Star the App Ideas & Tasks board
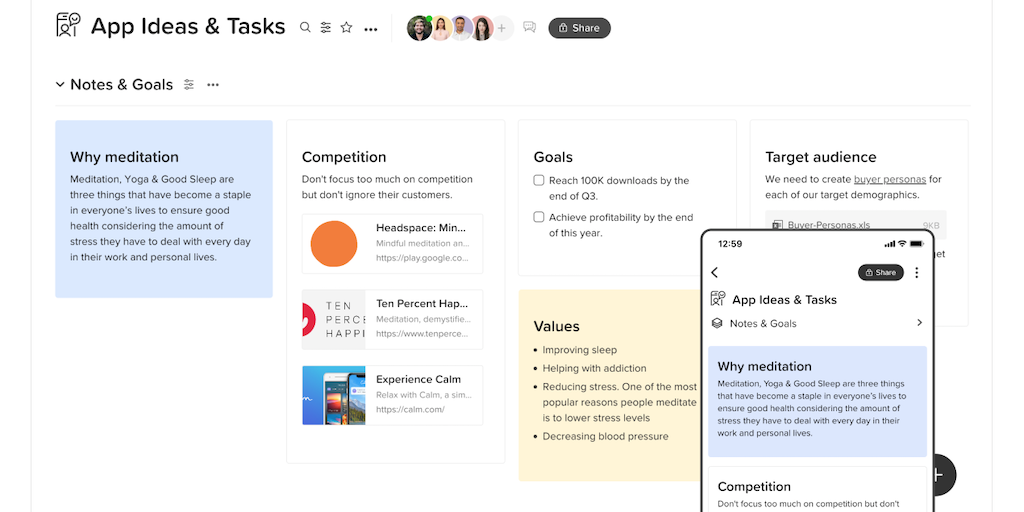The height and width of the screenshot is (512, 1024). 347,28
